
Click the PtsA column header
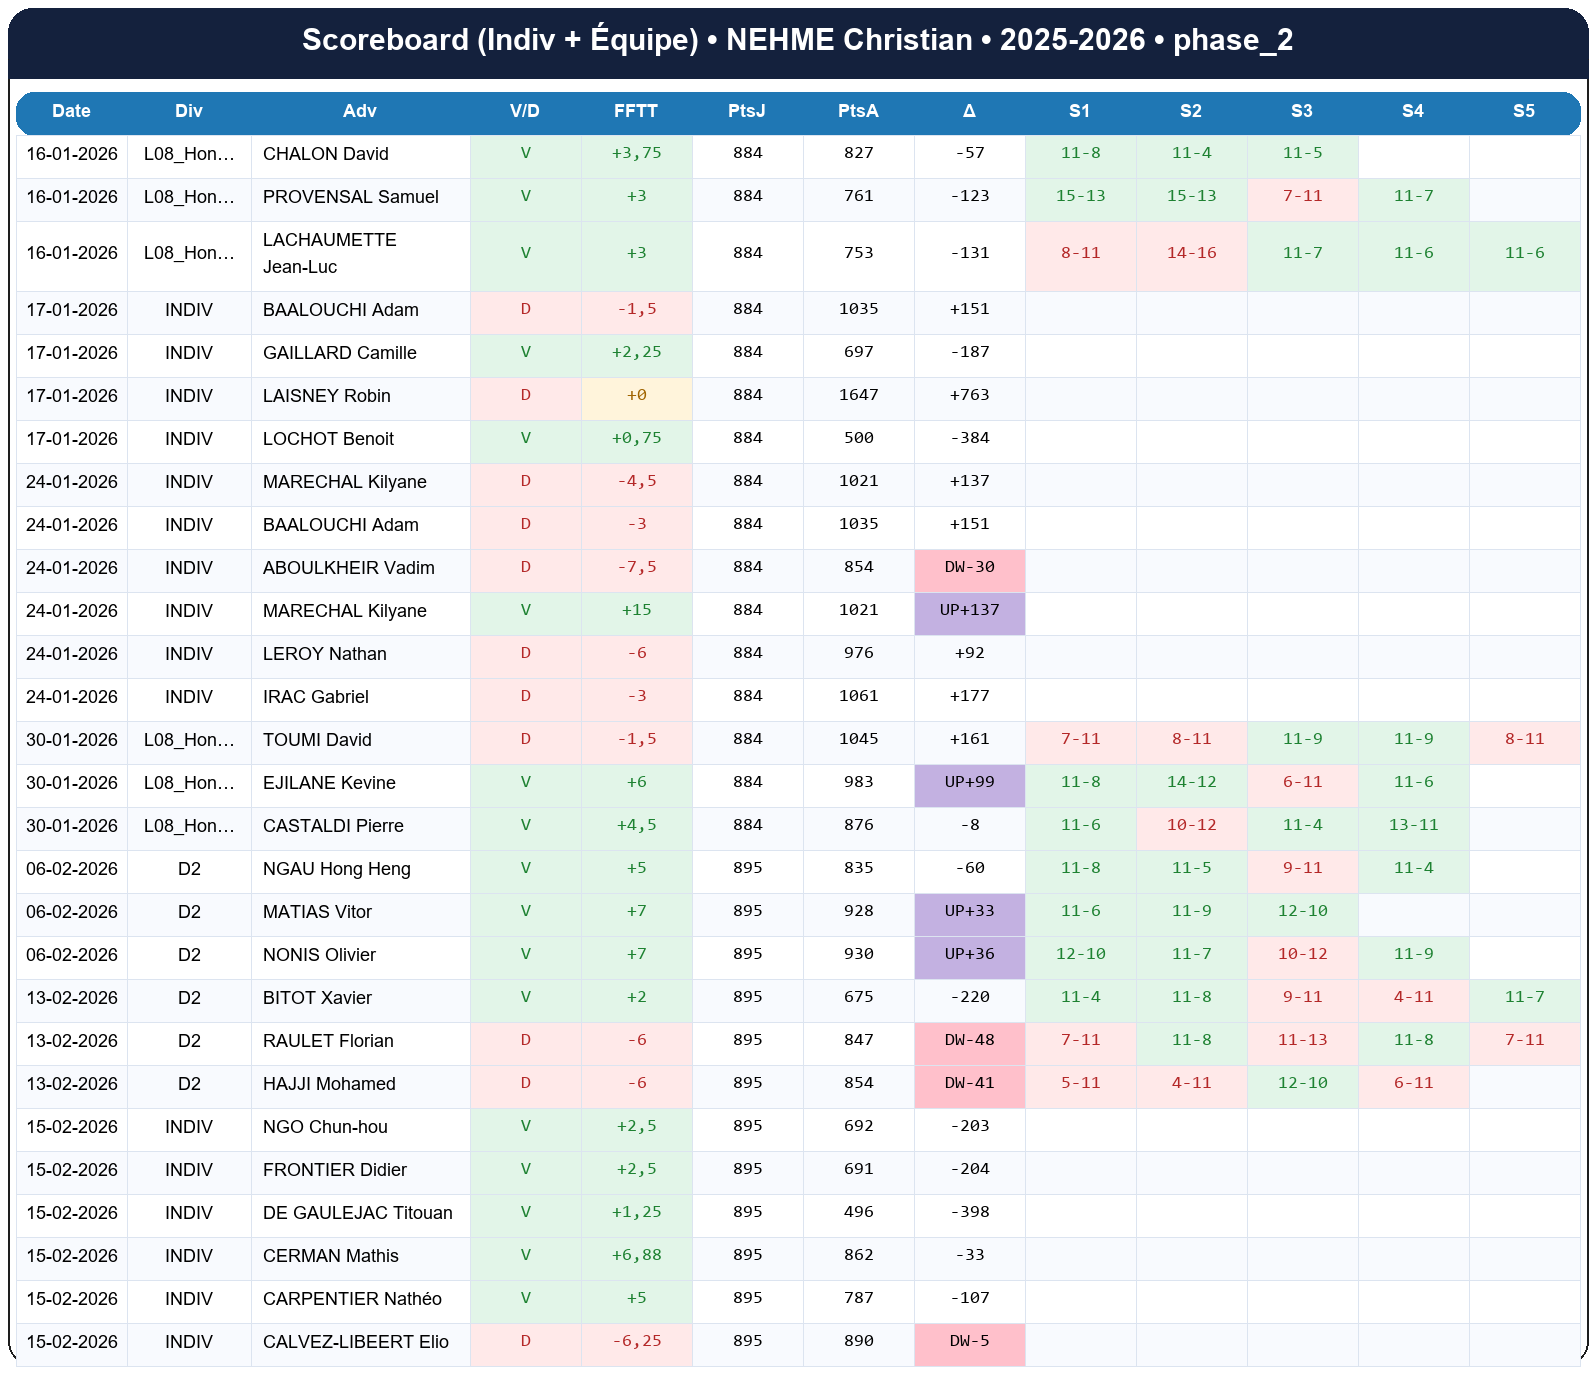[858, 111]
